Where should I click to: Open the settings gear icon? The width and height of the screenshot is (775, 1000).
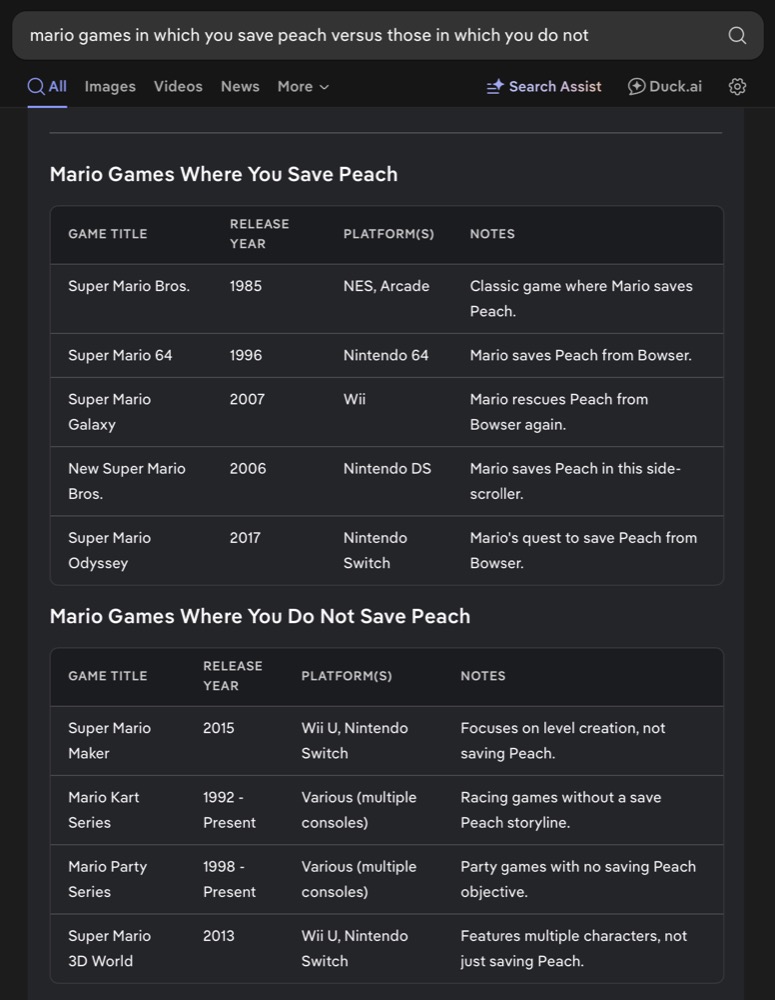[x=737, y=87]
